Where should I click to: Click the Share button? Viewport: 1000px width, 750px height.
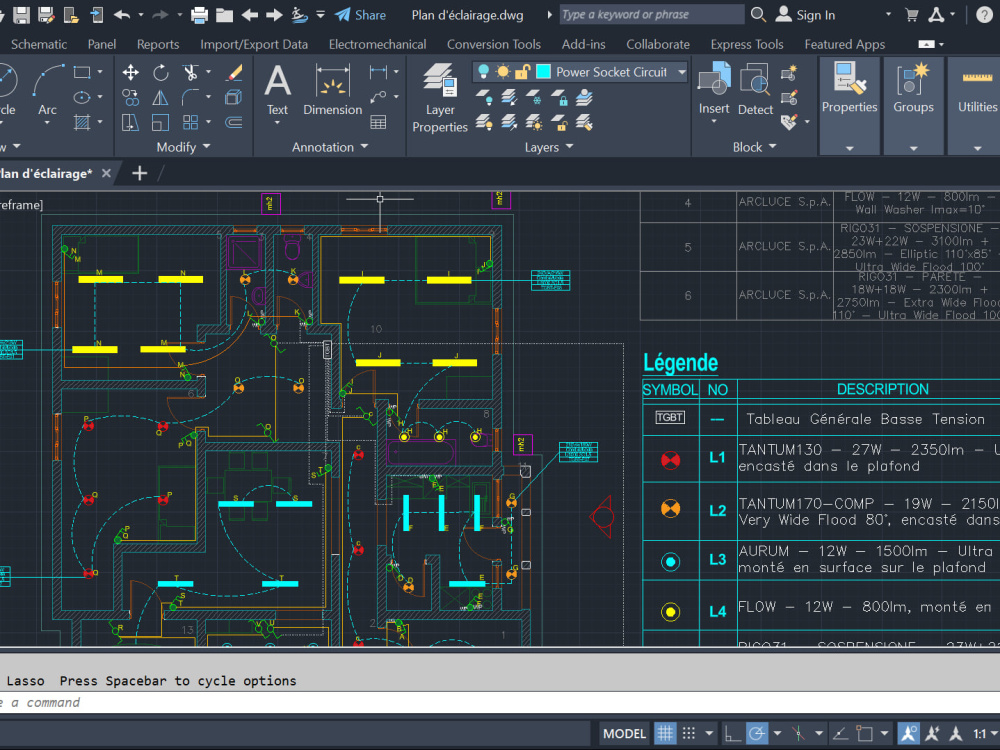[x=360, y=15]
